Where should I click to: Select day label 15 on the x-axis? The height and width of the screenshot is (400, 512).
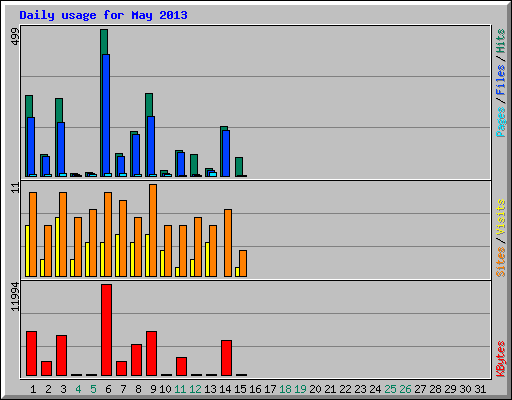(240, 389)
